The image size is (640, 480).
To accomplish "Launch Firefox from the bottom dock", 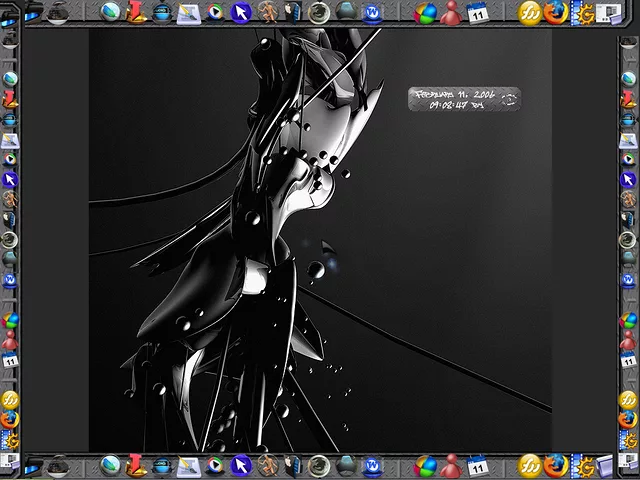I will 555,466.
